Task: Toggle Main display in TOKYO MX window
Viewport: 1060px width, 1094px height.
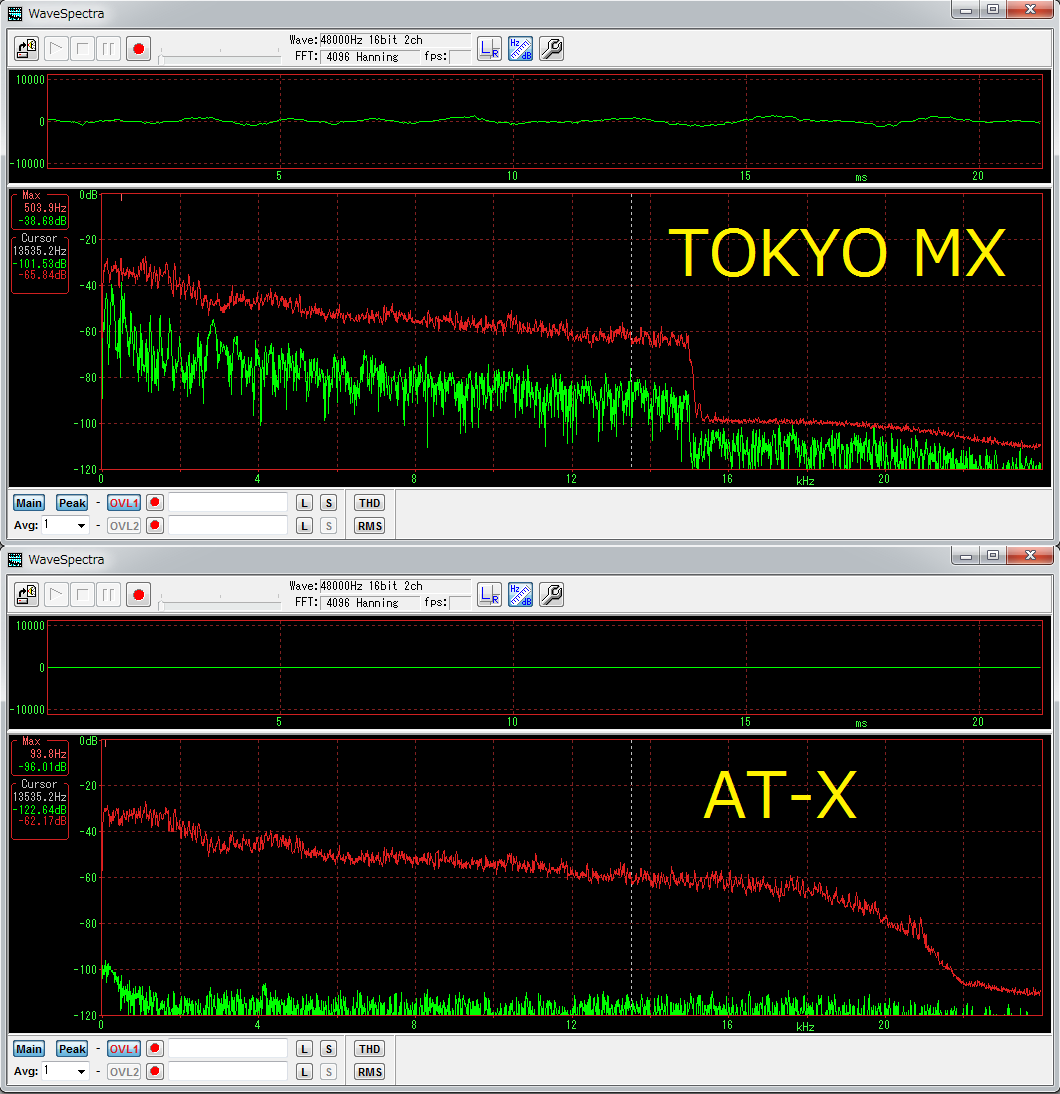Action: [x=29, y=503]
